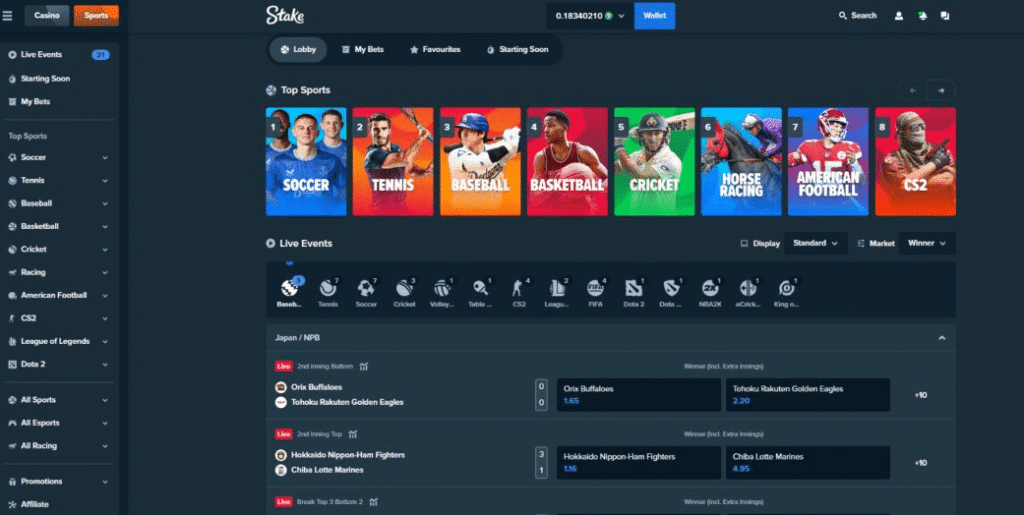This screenshot has width=1024, height=515.
Task: Switch to Sports mode
Action: pos(96,16)
